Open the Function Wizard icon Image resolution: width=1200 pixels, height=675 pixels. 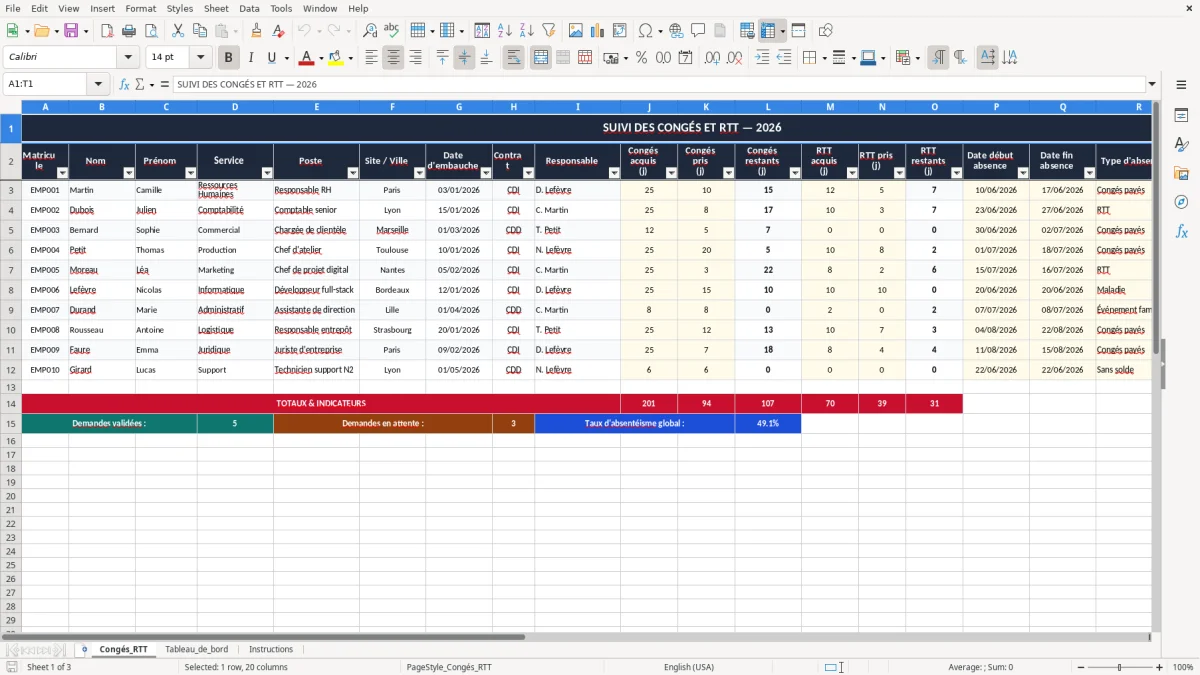(x=124, y=84)
